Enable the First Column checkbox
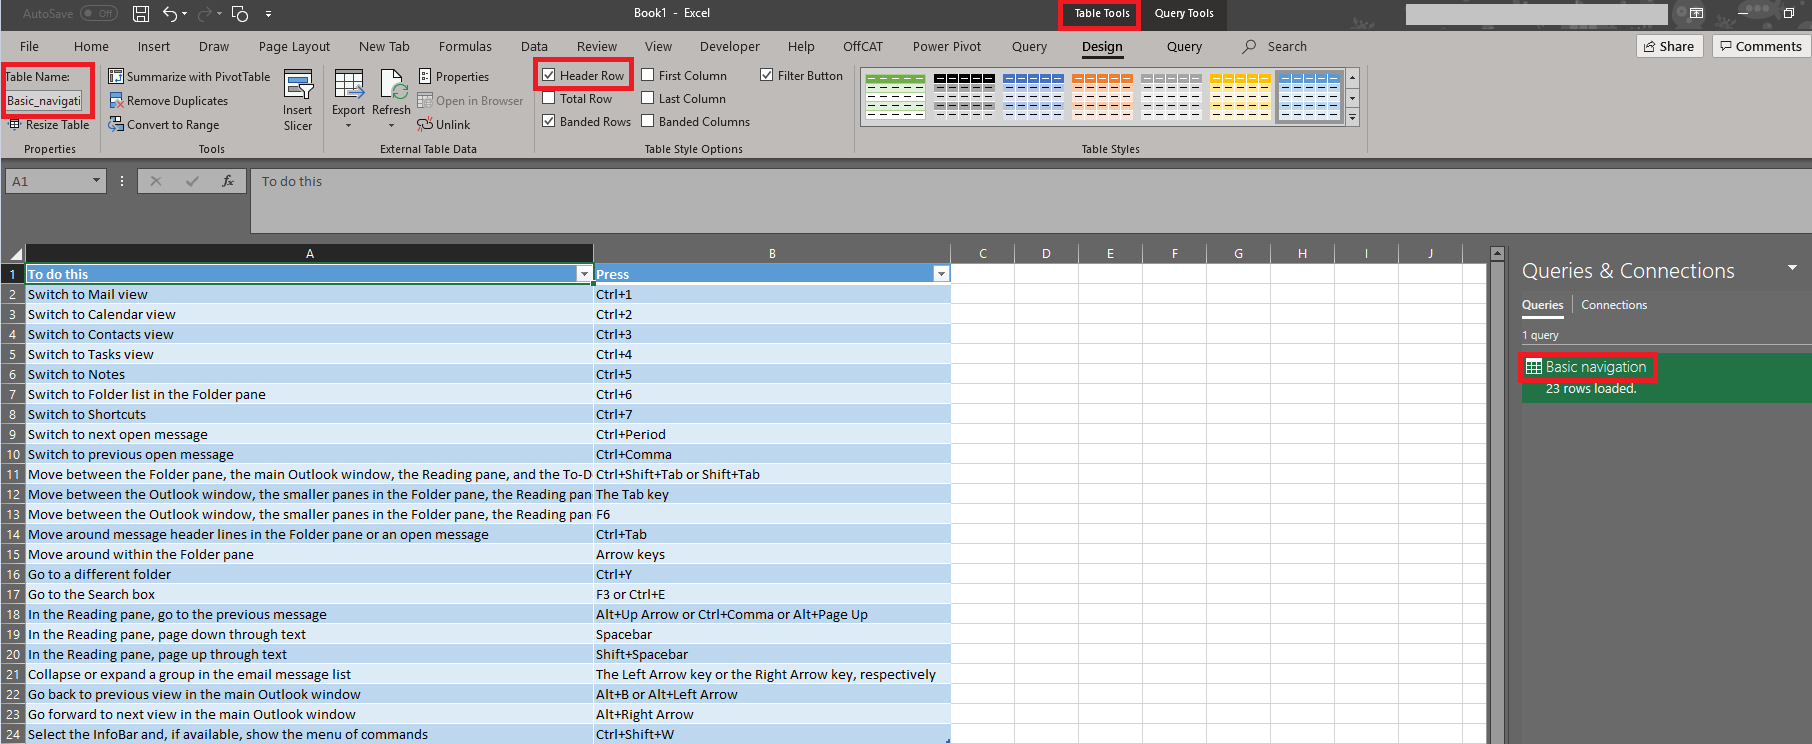This screenshot has width=1812, height=744. point(648,75)
